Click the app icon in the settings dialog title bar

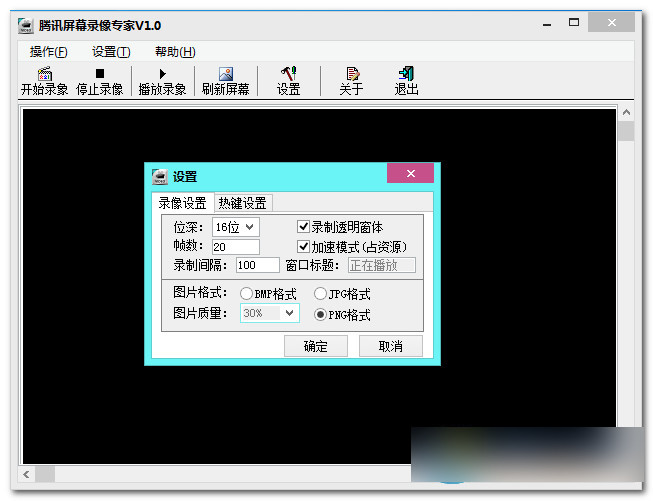pyautogui.click(x=160, y=176)
